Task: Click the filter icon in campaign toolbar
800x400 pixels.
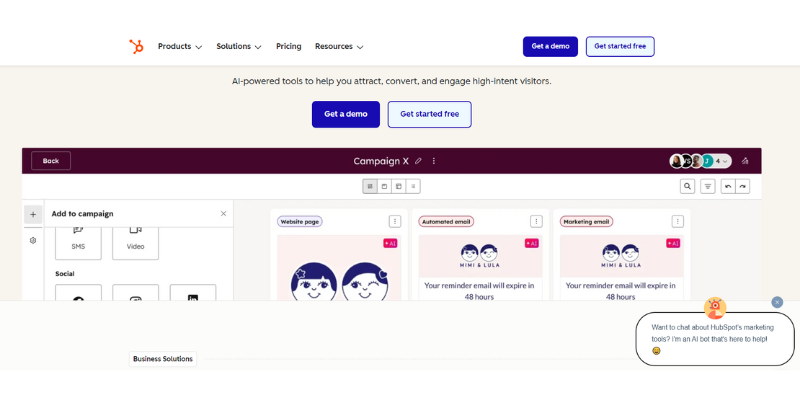Action: coord(708,186)
